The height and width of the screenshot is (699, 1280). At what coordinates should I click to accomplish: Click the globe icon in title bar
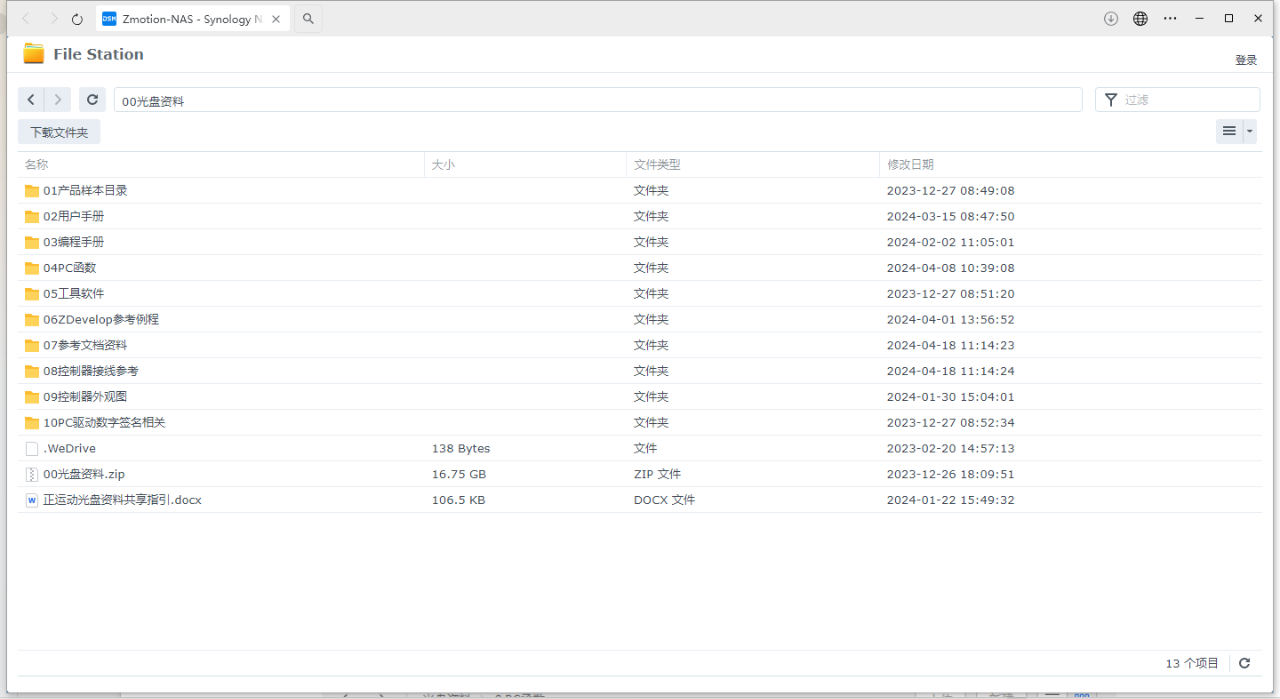(1140, 19)
